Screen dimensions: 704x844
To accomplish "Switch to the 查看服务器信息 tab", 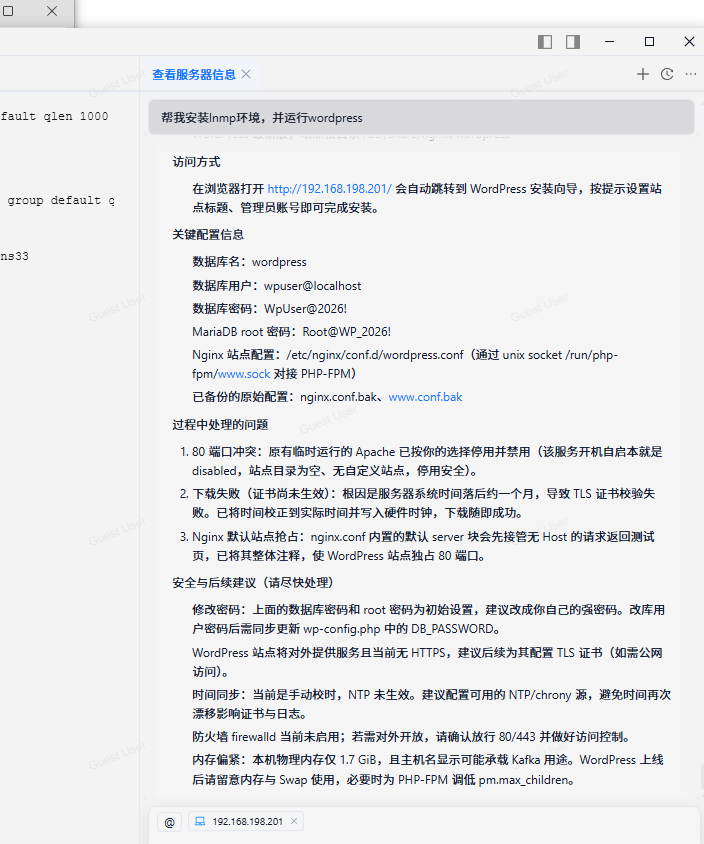I will (x=194, y=75).
